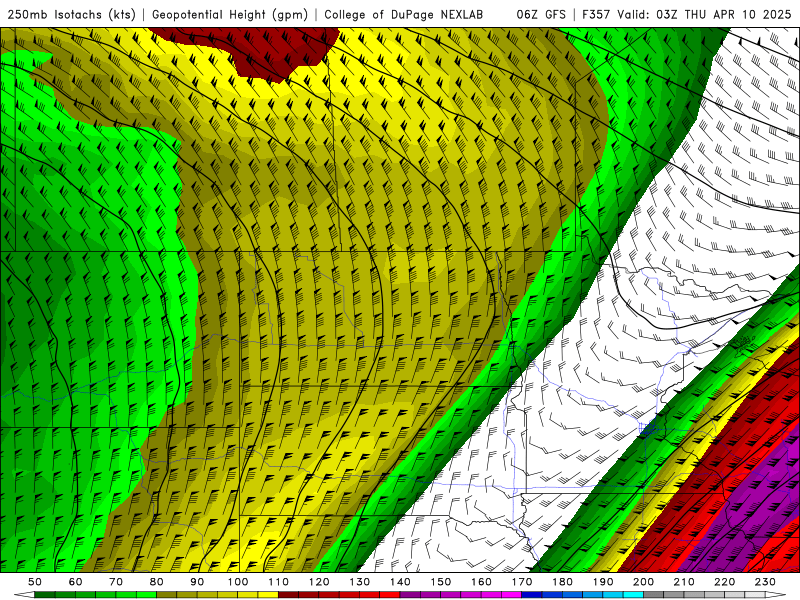Select the 160 color bar label
The height and width of the screenshot is (600, 800).
pyautogui.click(x=482, y=582)
